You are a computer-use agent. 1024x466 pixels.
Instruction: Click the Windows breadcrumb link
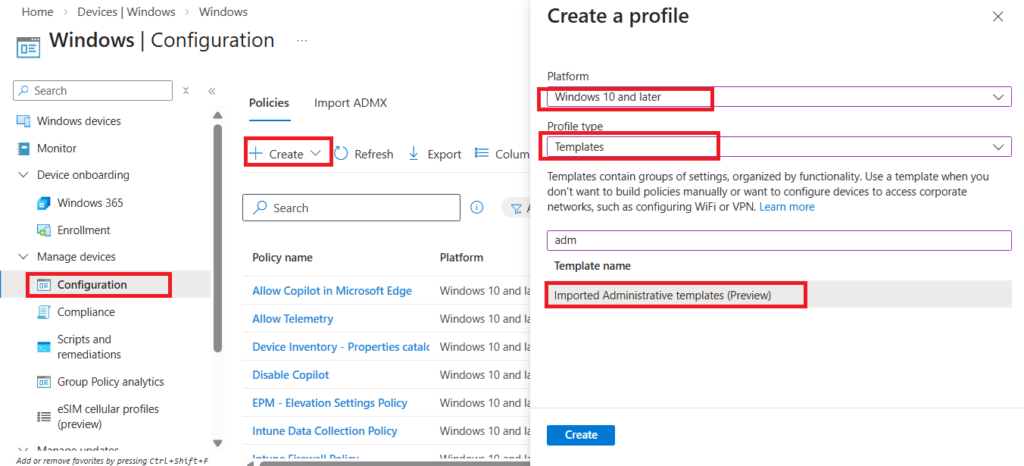tap(223, 12)
